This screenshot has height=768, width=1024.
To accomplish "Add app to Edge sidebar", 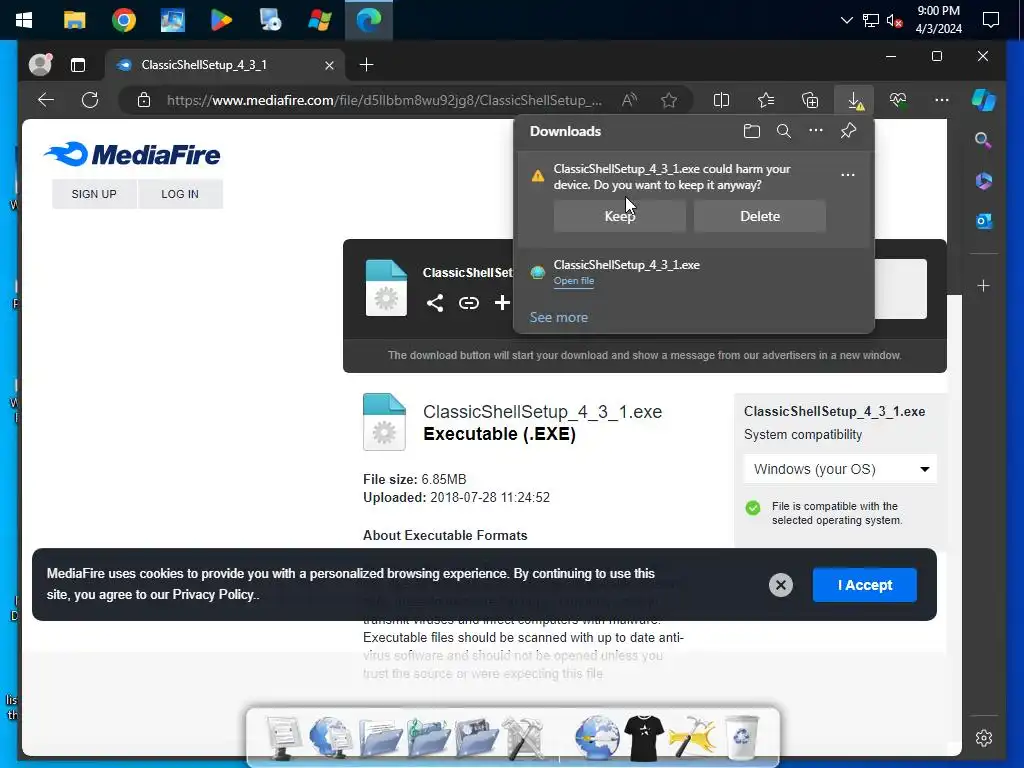I will point(984,286).
